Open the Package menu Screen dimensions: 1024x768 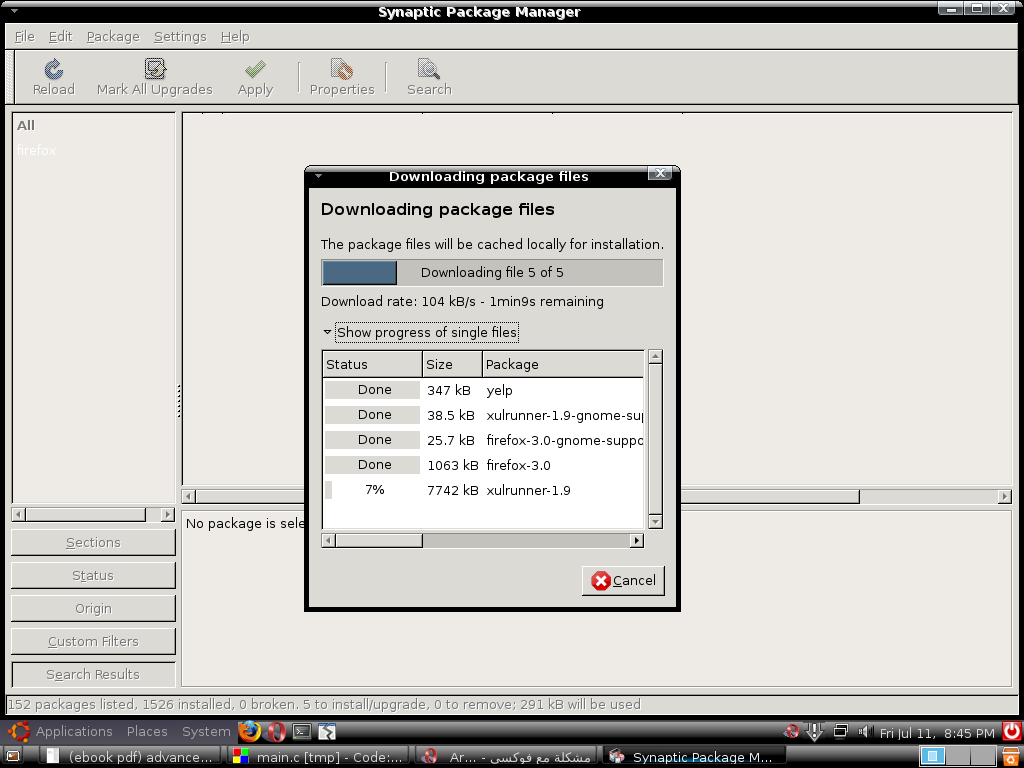click(x=113, y=37)
